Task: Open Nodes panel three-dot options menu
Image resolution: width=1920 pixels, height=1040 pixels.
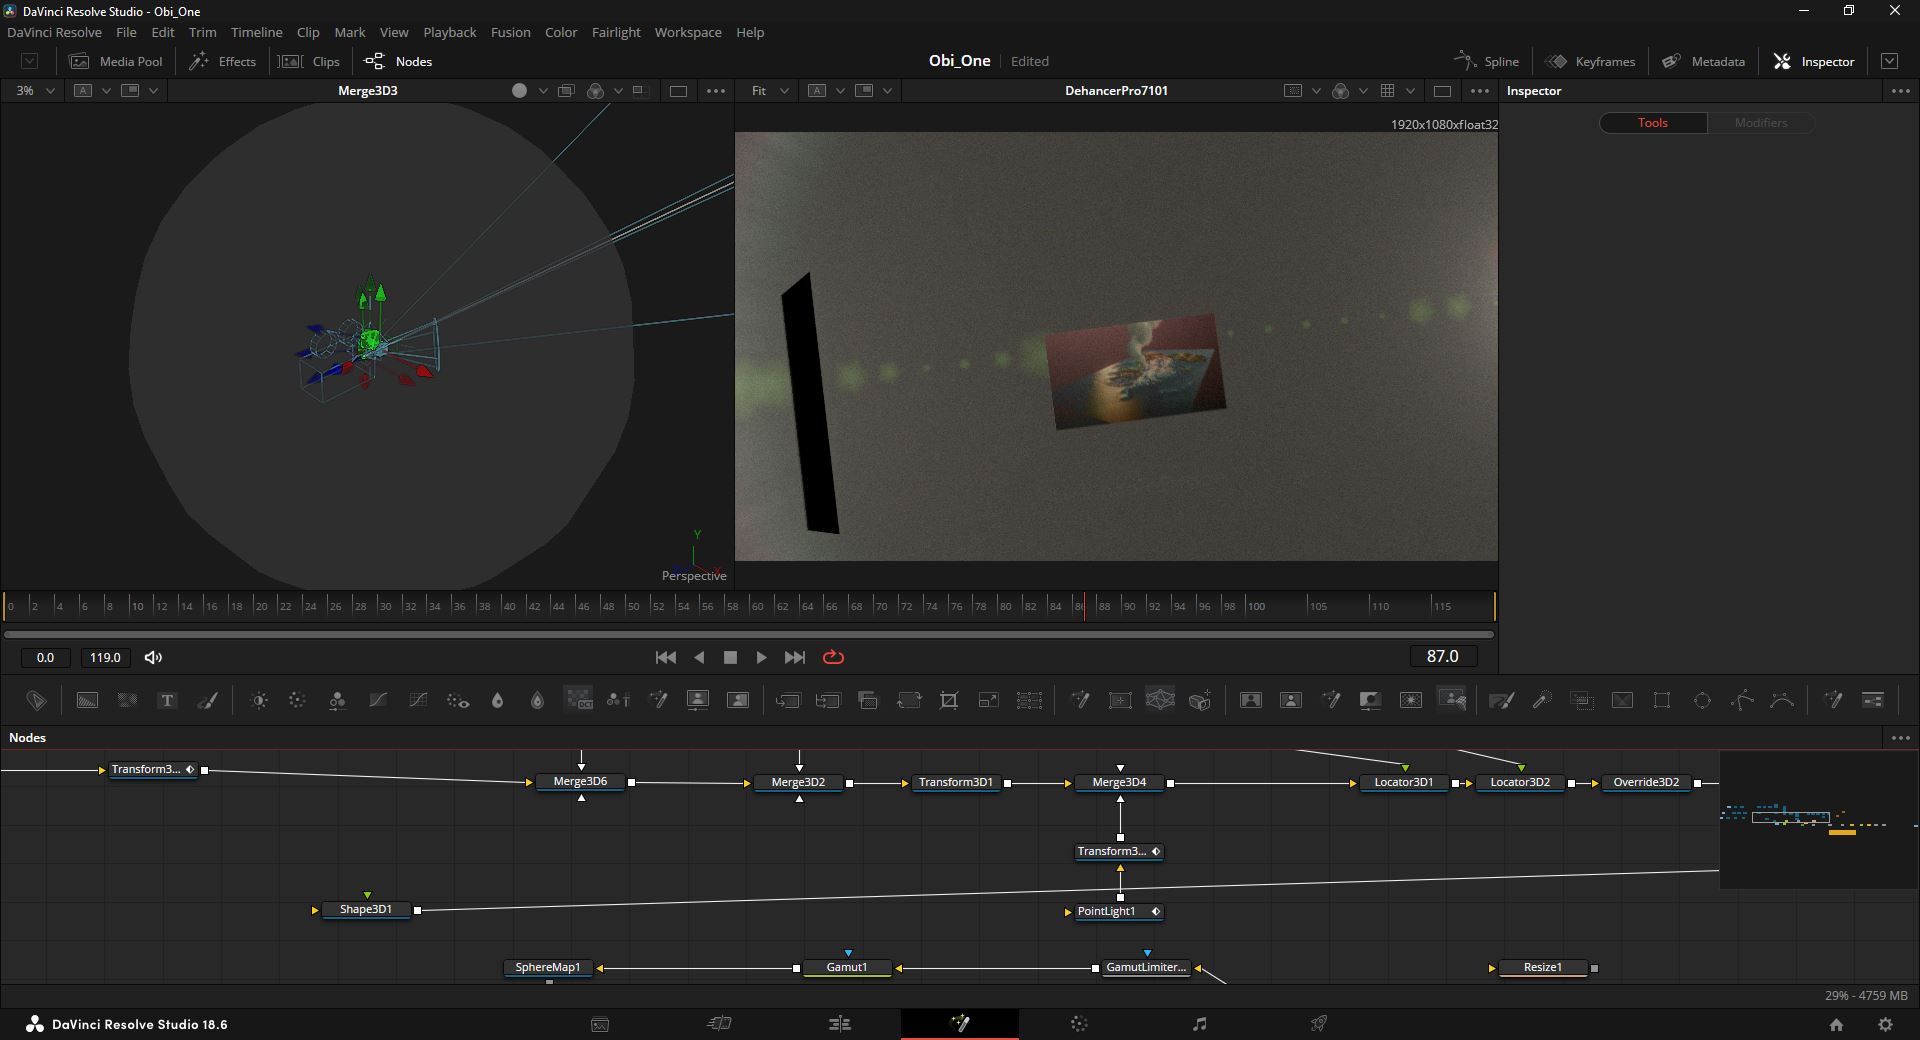Action: [x=1901, y=737]
